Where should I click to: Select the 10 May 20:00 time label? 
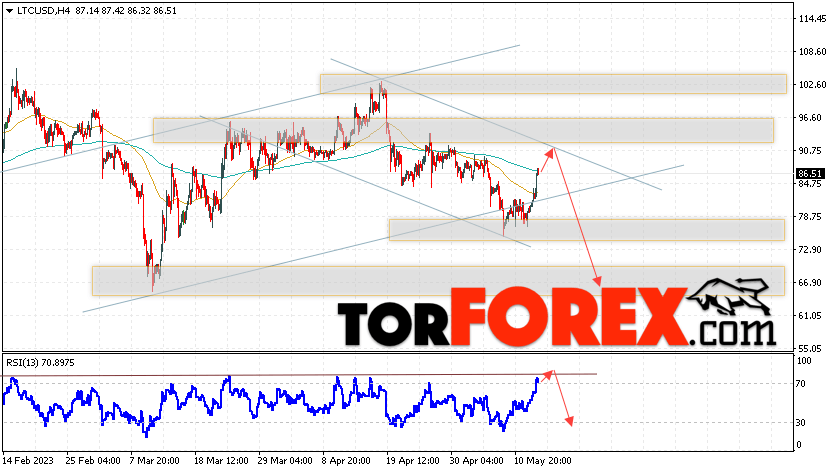click(542, 461)
